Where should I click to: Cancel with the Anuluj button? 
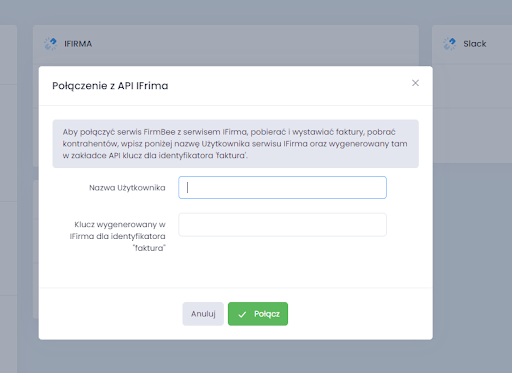coord(203,314)
